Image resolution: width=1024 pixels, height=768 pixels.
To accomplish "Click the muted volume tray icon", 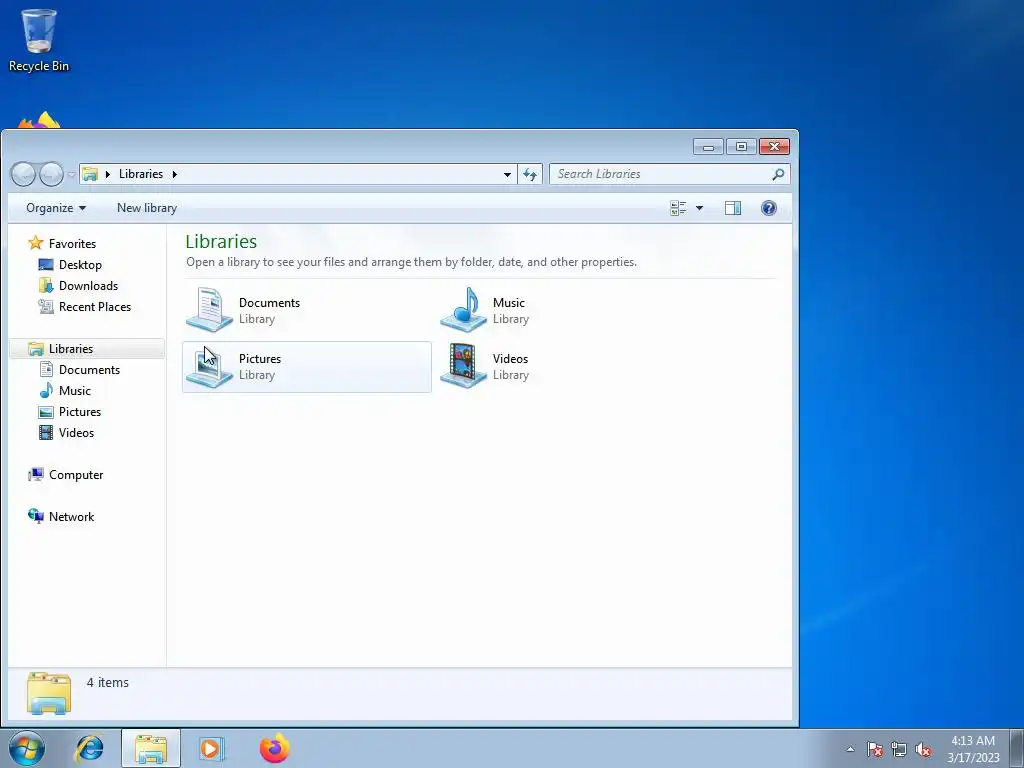I will (x=923, y=749).
